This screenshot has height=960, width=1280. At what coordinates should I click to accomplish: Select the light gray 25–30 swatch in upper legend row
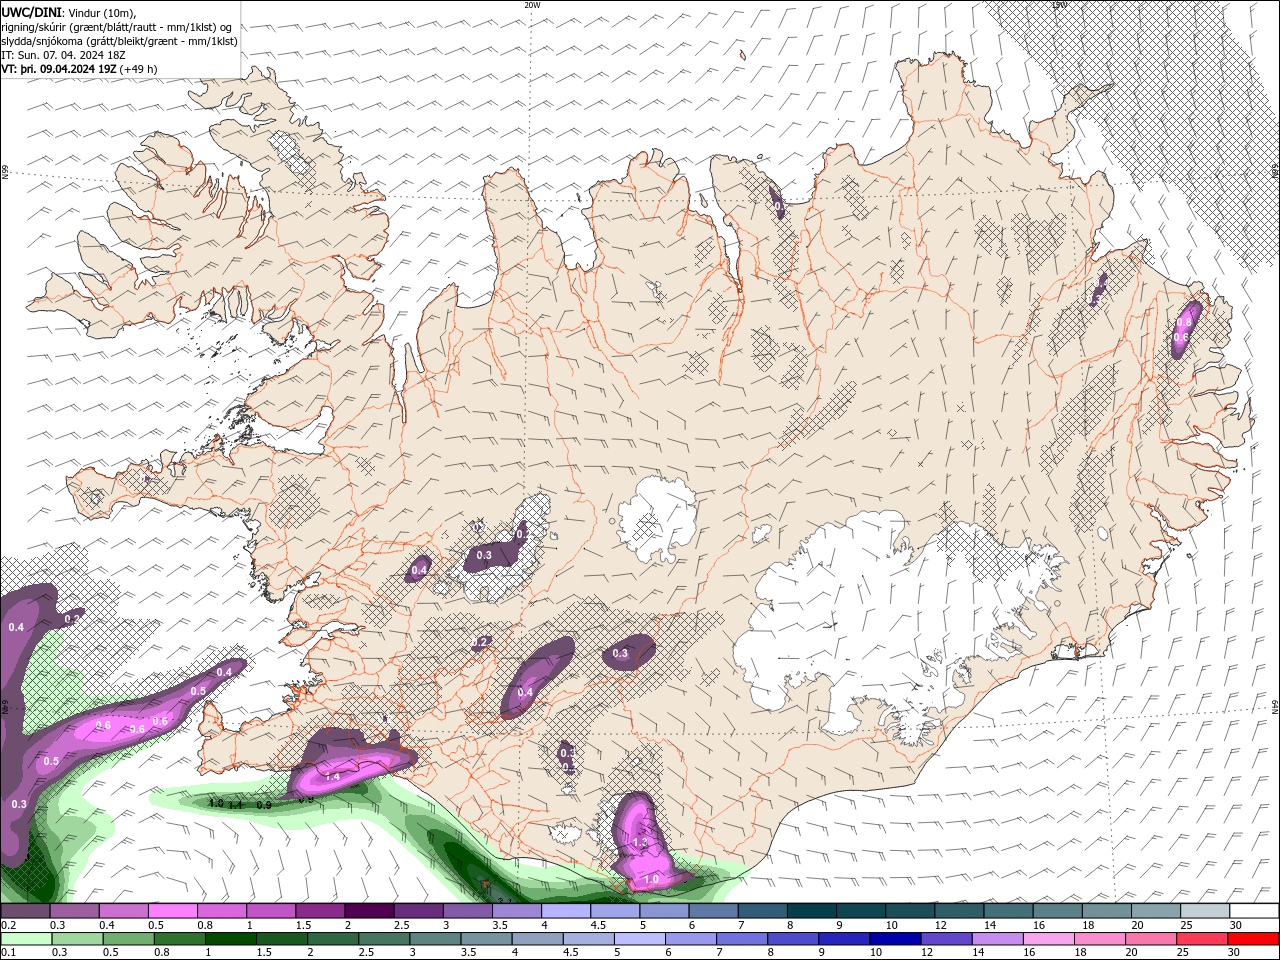[1205, 911]
